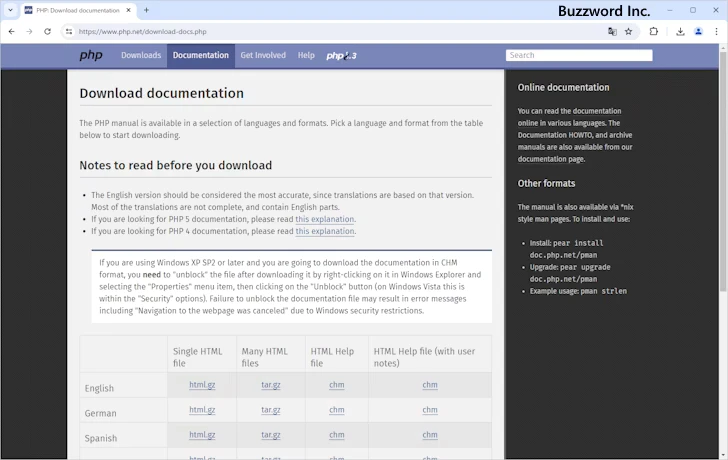This screenshot has height=460, width=728.
Task: Open the Downloads menu item
Action: pyautogui.click(x=141, y=55)
